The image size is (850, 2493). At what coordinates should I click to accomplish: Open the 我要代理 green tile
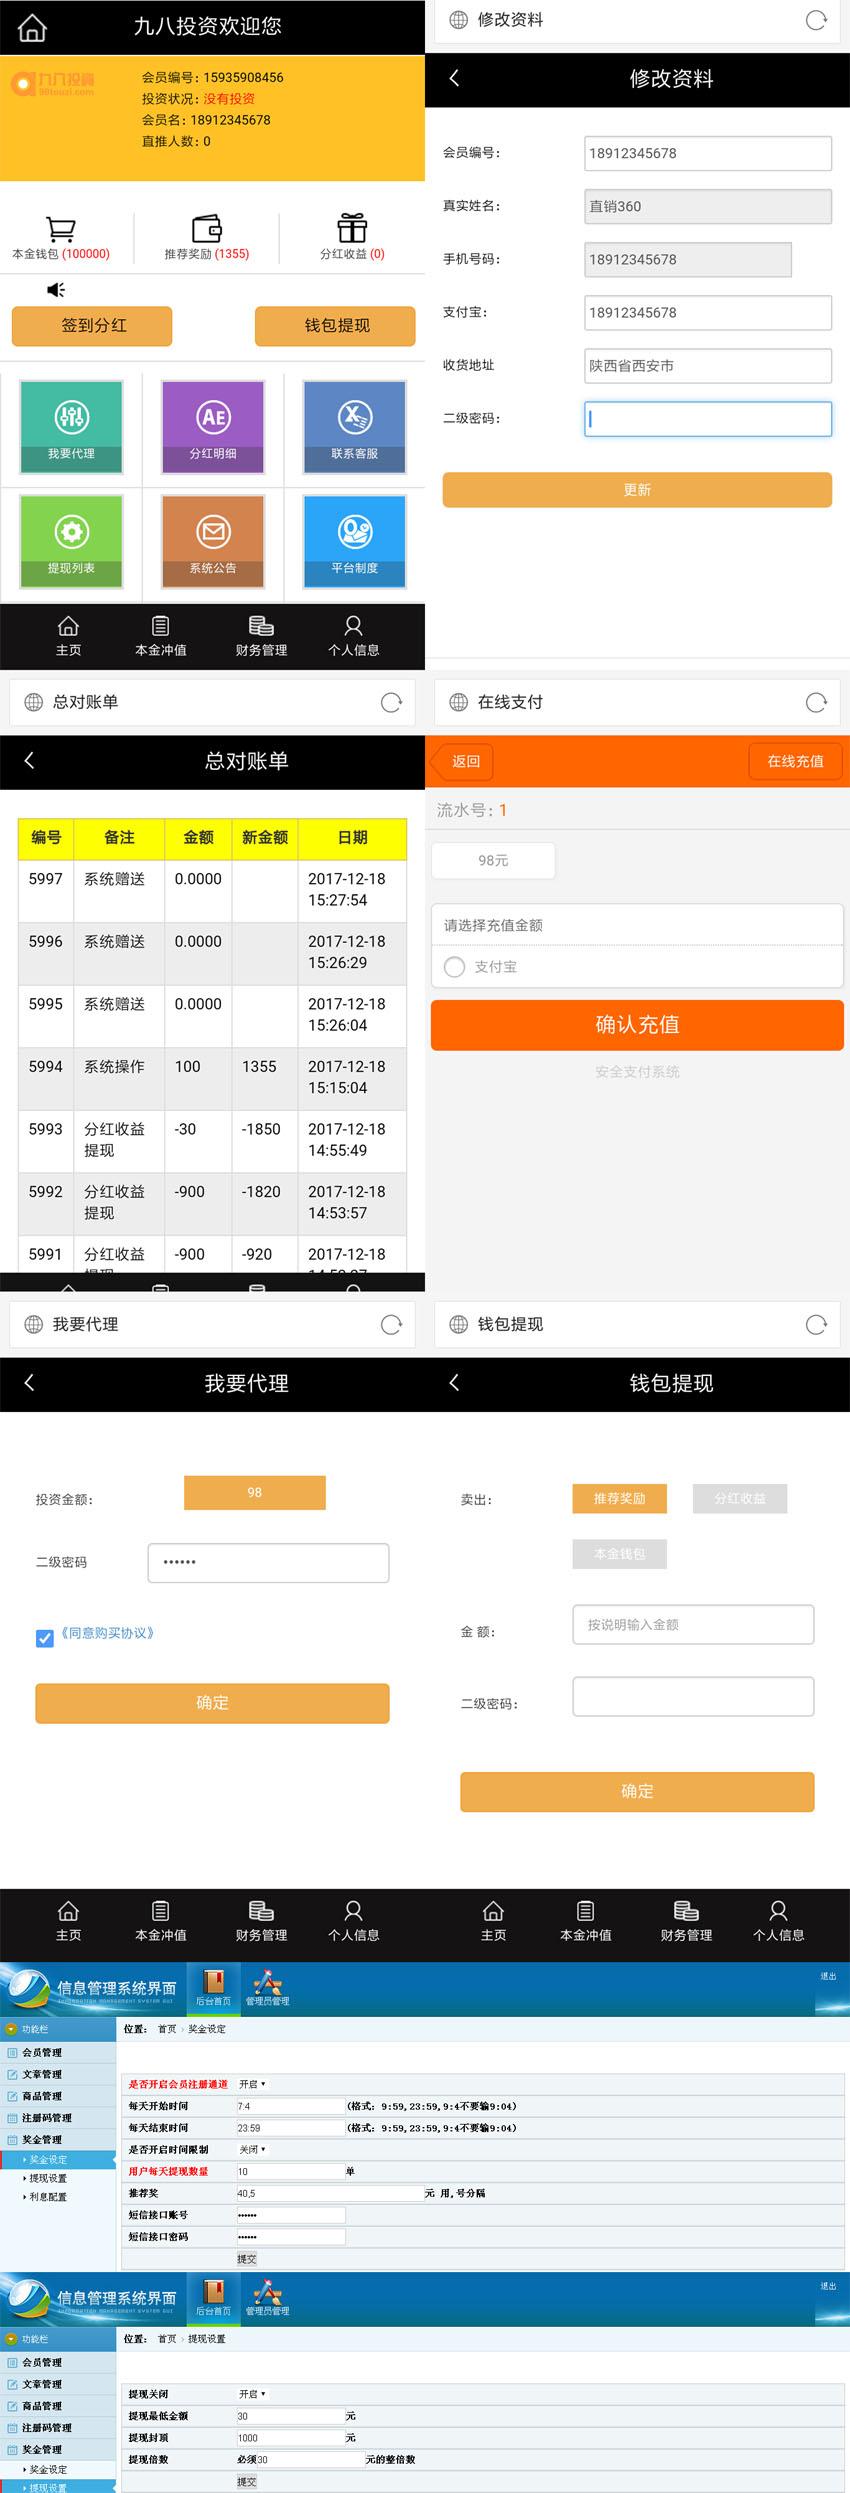point(71,427)
